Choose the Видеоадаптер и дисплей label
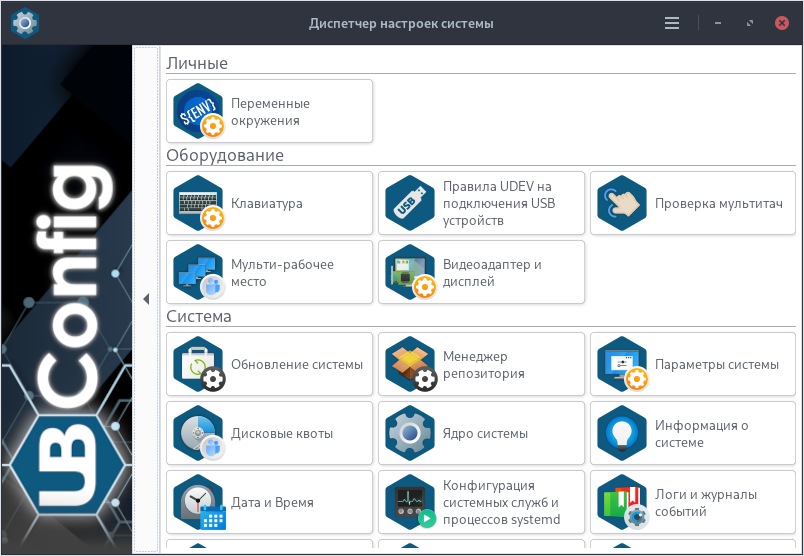 pos(492,273)
